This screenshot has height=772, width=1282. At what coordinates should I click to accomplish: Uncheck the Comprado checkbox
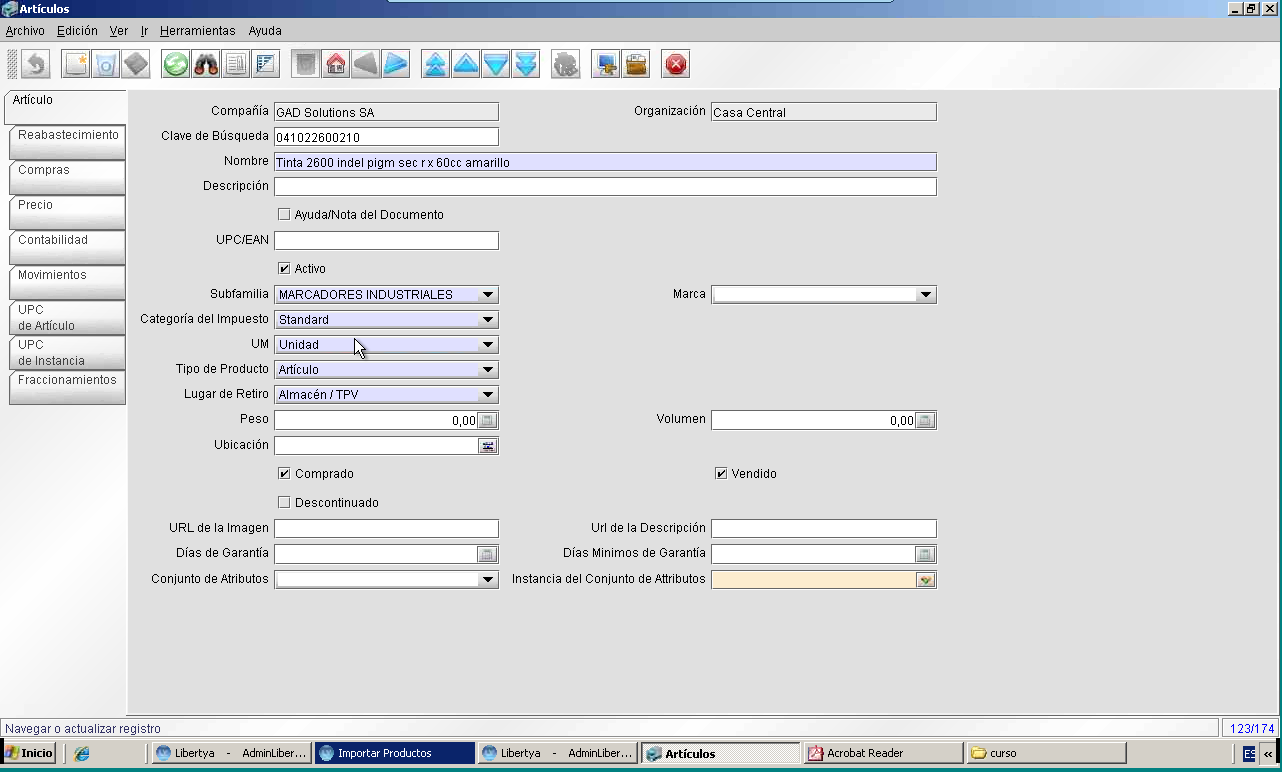[x=284, y=473]
